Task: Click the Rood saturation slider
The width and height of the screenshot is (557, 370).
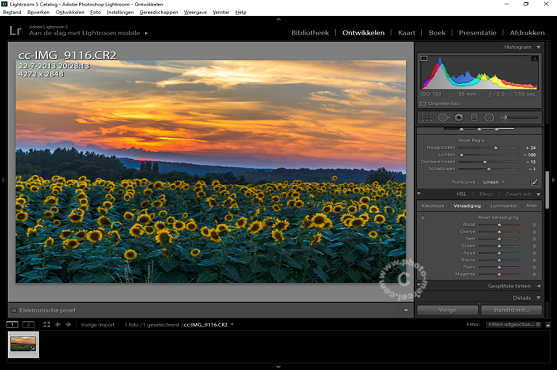Action: pos(499,225)
